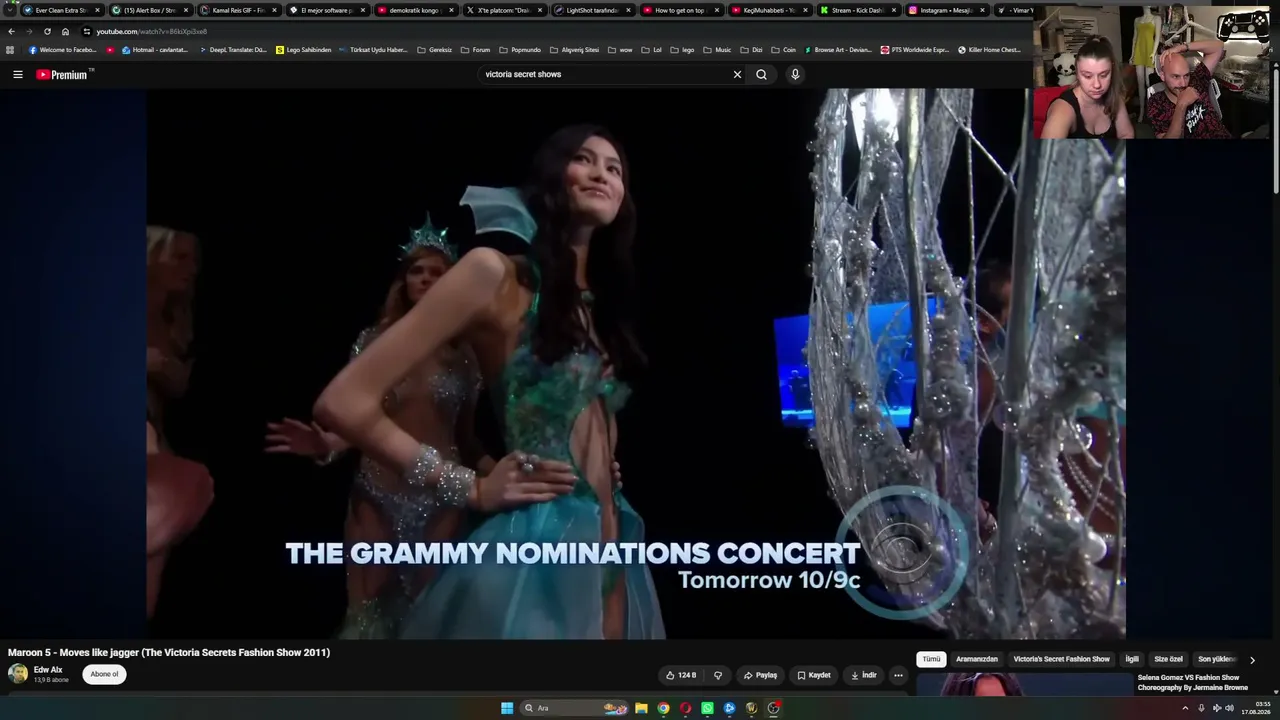Clear the search box with the X
The height and width of the screenshot is (720, 1280).
tap(737, 74)
